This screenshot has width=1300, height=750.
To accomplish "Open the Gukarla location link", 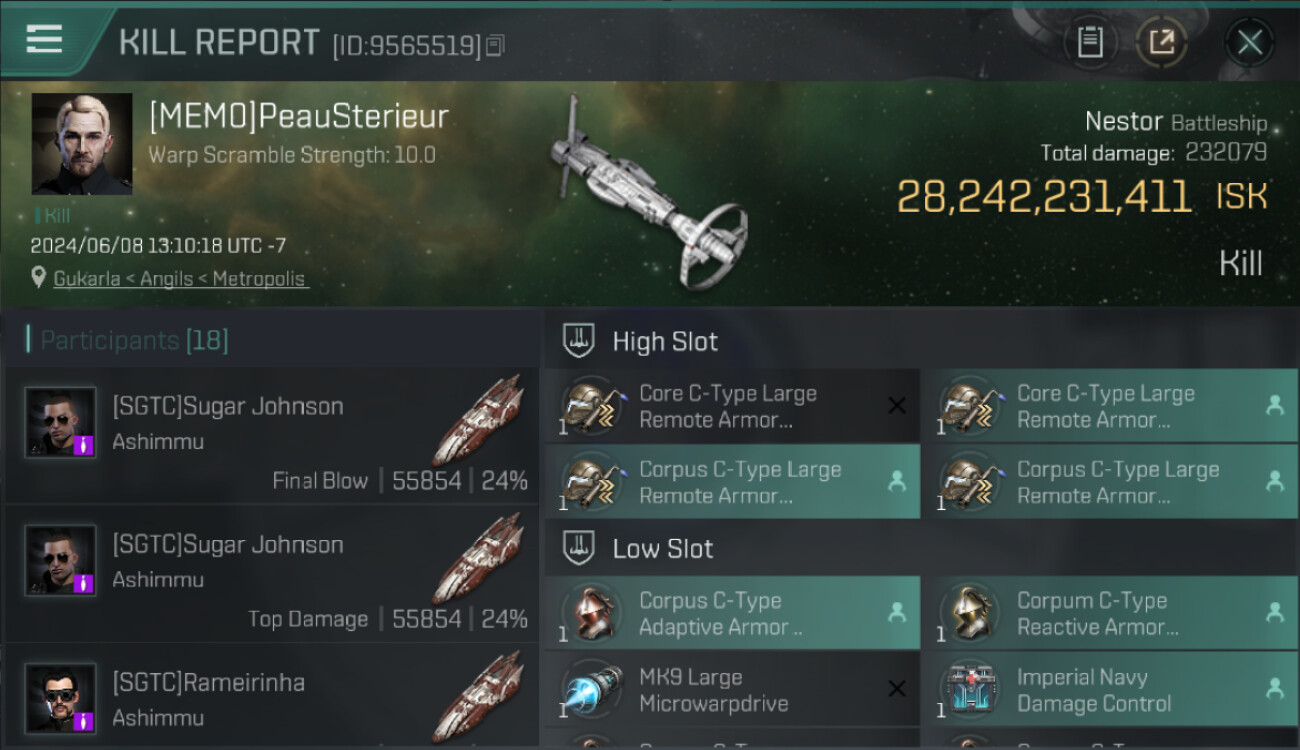I will pyautogui.click(x=181, y=279).
